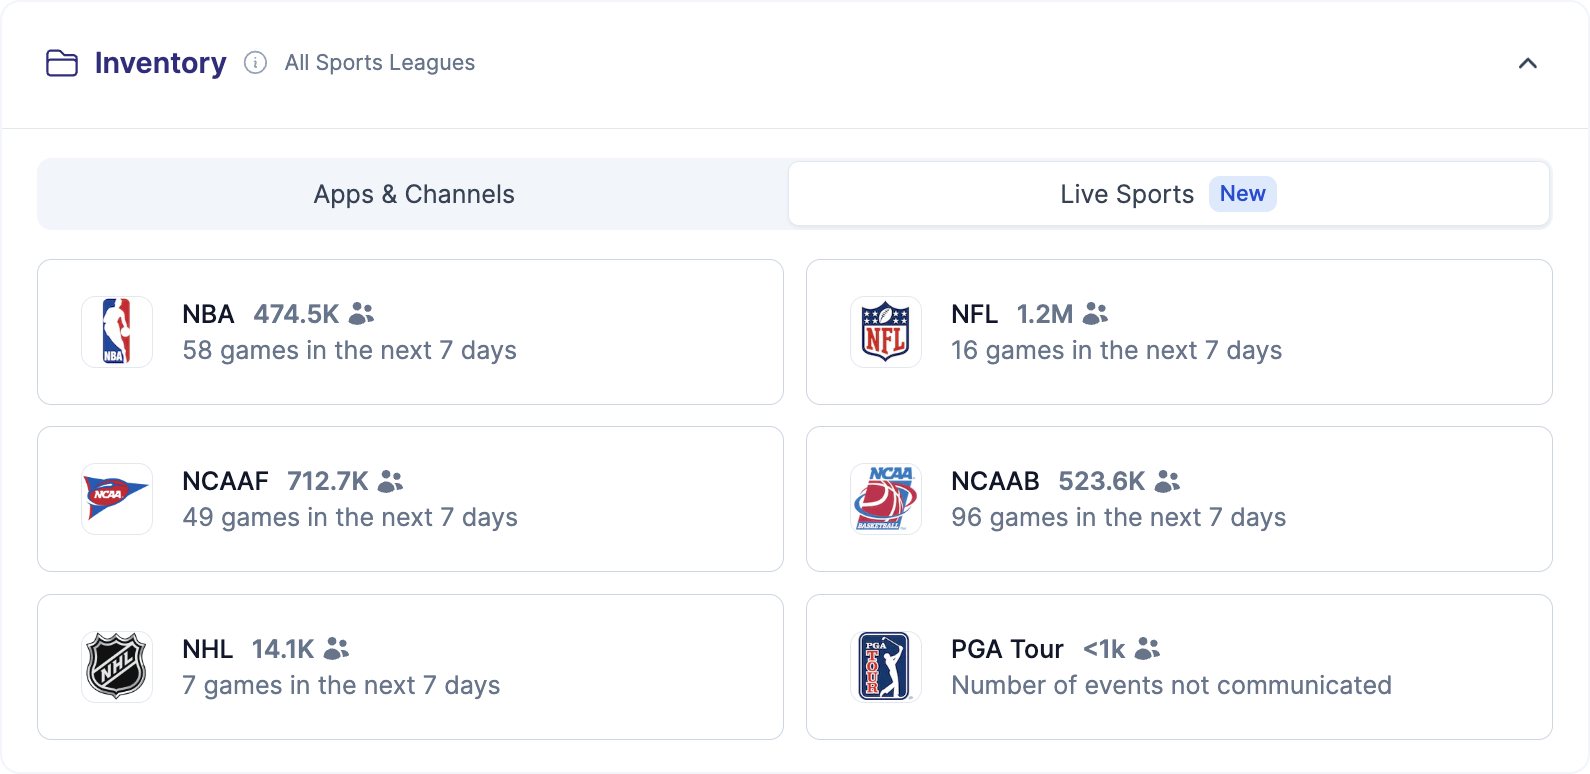Switch to Apps & Channels tab
Screen dimensions: 1590x774
[x=414, y=194]
